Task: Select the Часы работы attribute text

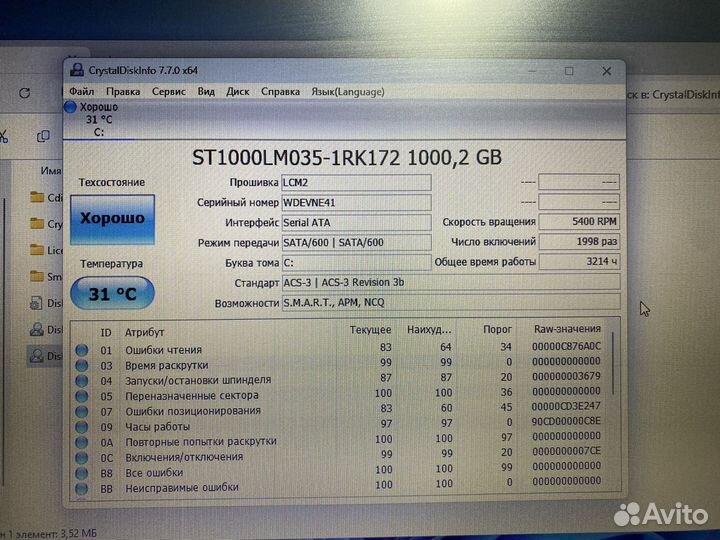Action: (158, 427)
